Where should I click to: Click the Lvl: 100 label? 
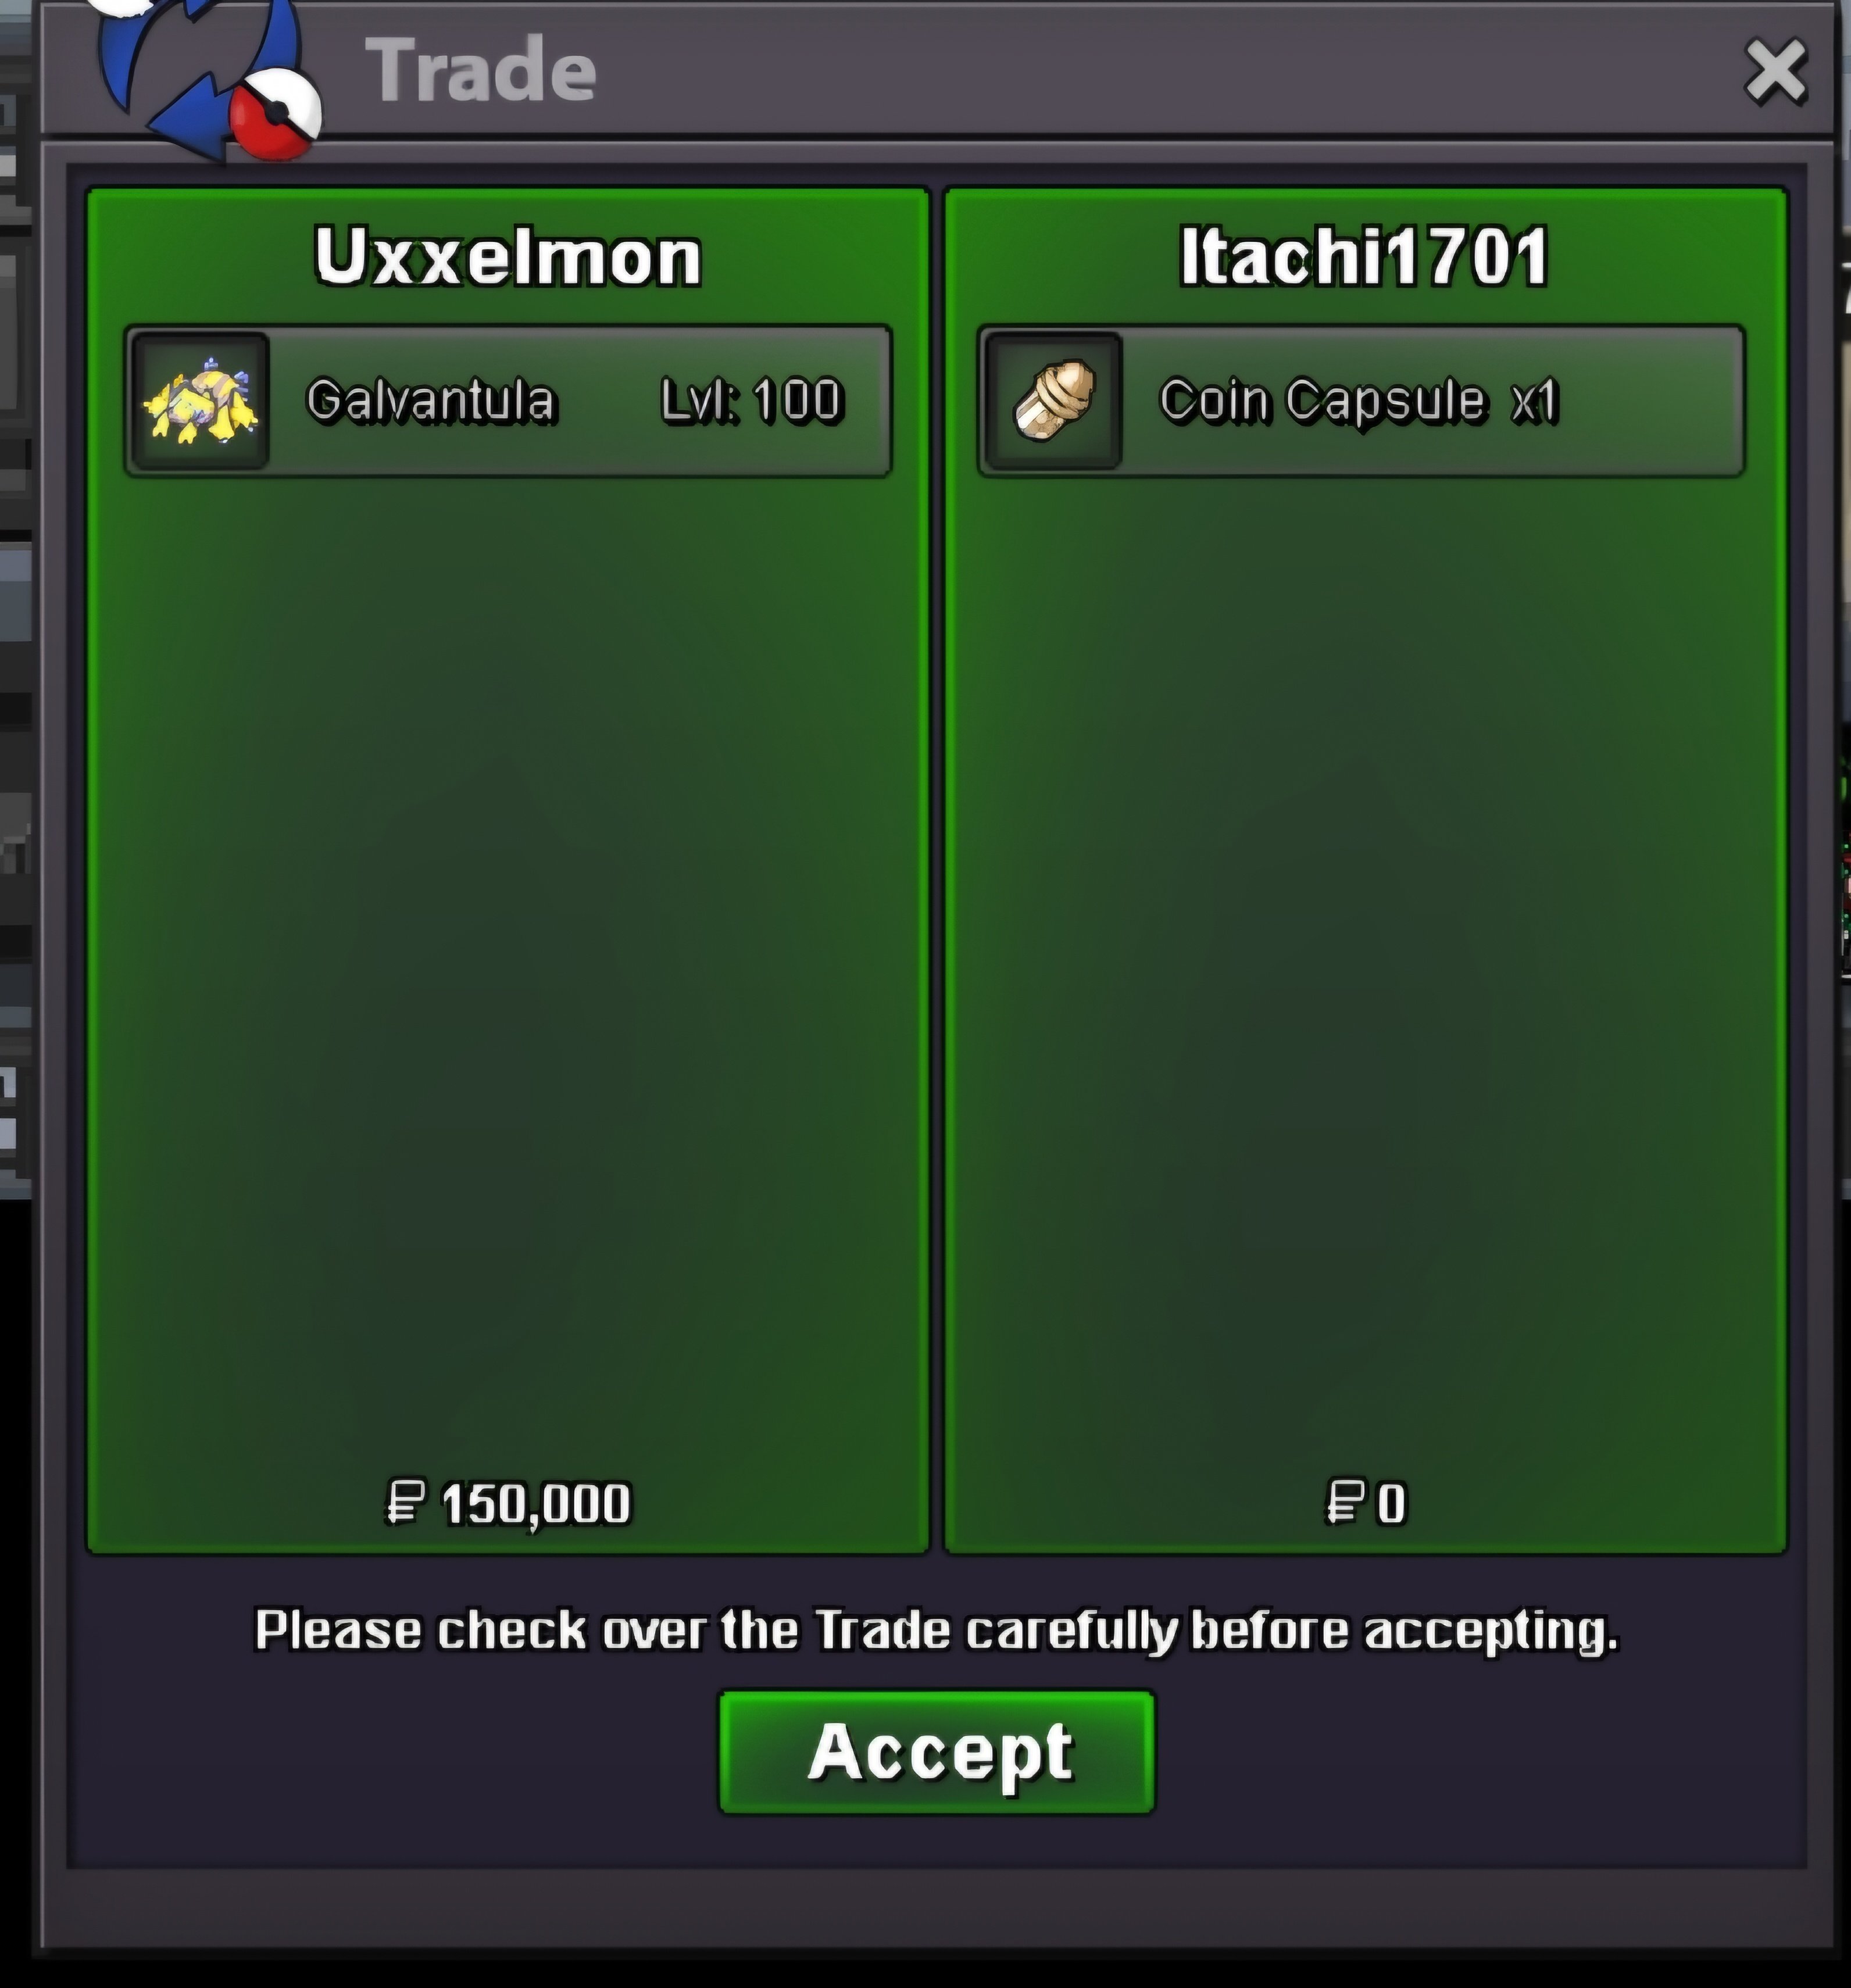click(752, 400)
